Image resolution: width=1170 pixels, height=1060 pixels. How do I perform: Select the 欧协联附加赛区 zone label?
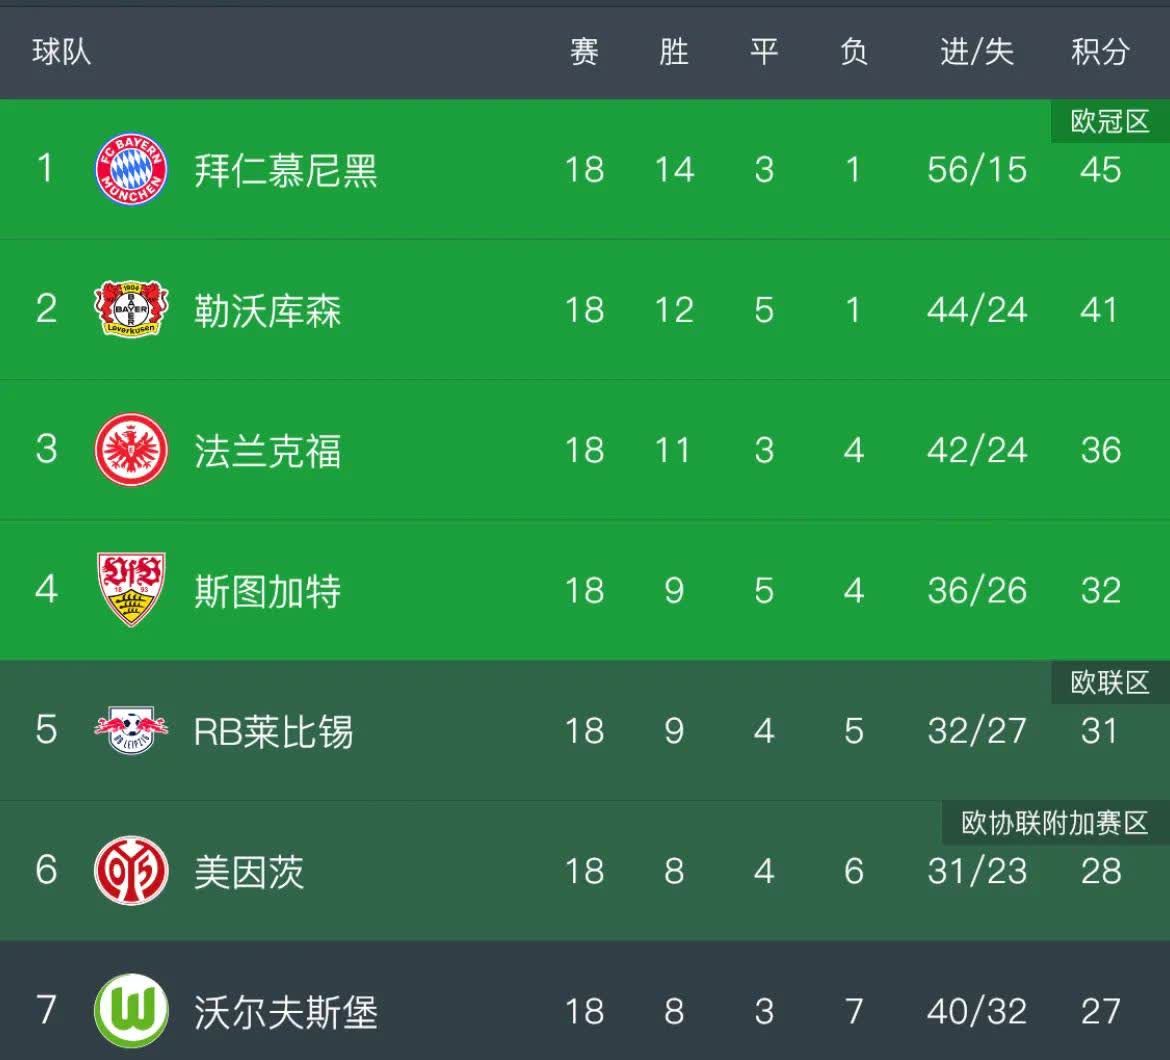[1055, 823]
